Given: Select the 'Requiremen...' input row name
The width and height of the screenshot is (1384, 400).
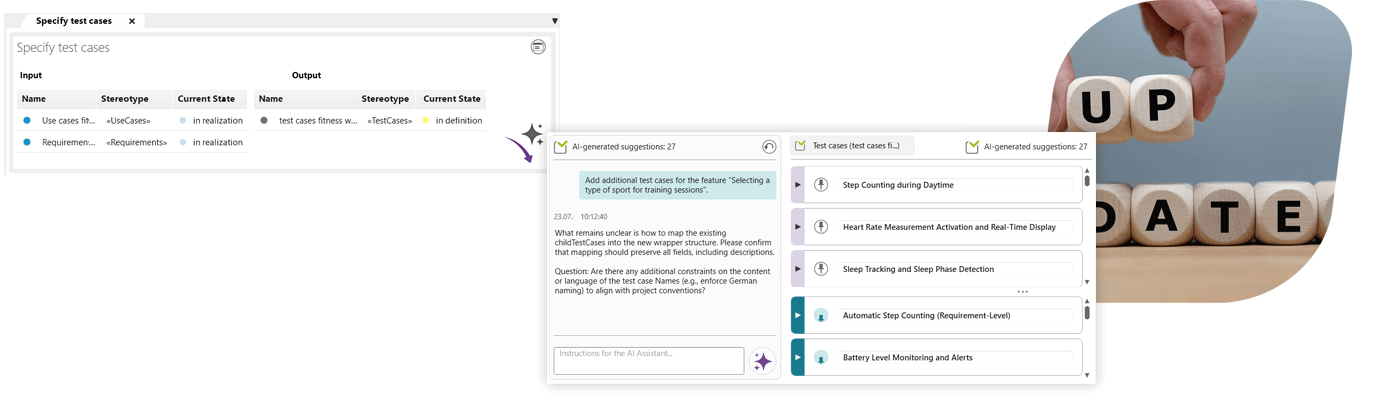Looking at the screenshot, I should [69, 142].
